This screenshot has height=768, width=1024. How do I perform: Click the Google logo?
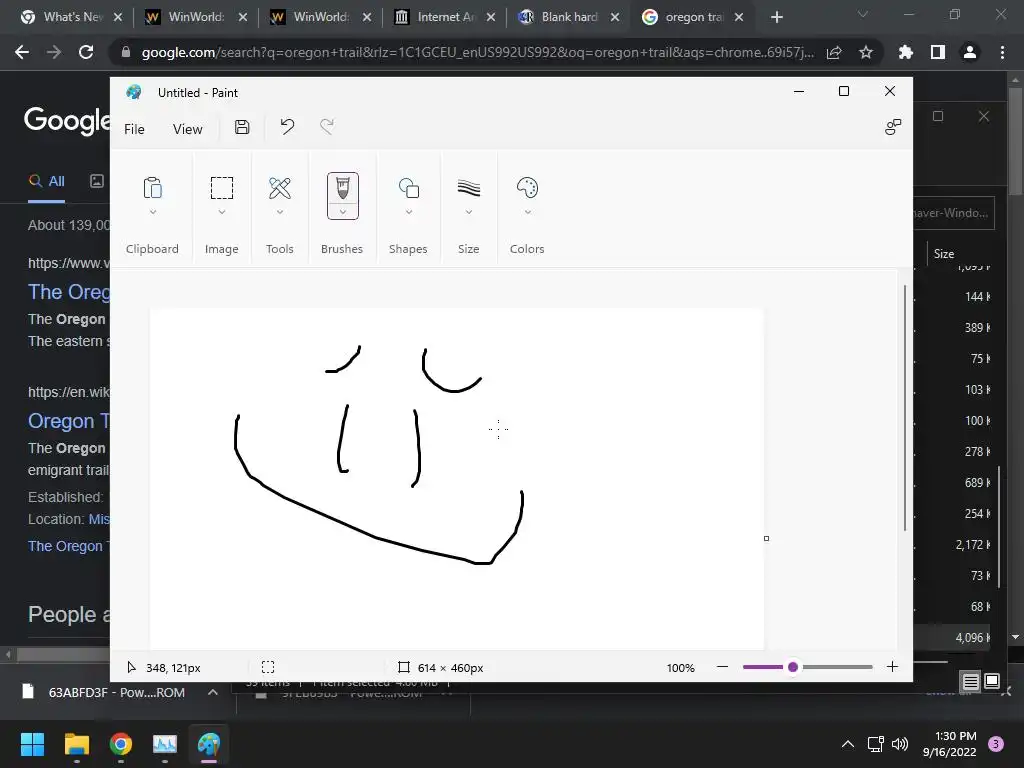(x=67, y=121)
